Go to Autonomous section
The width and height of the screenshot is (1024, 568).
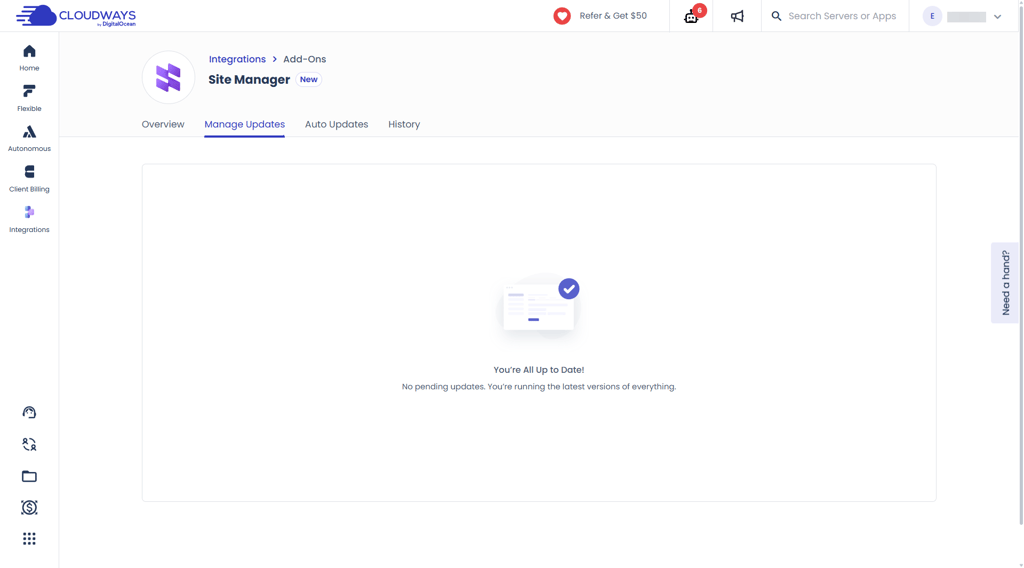click(x=29, y=138)
